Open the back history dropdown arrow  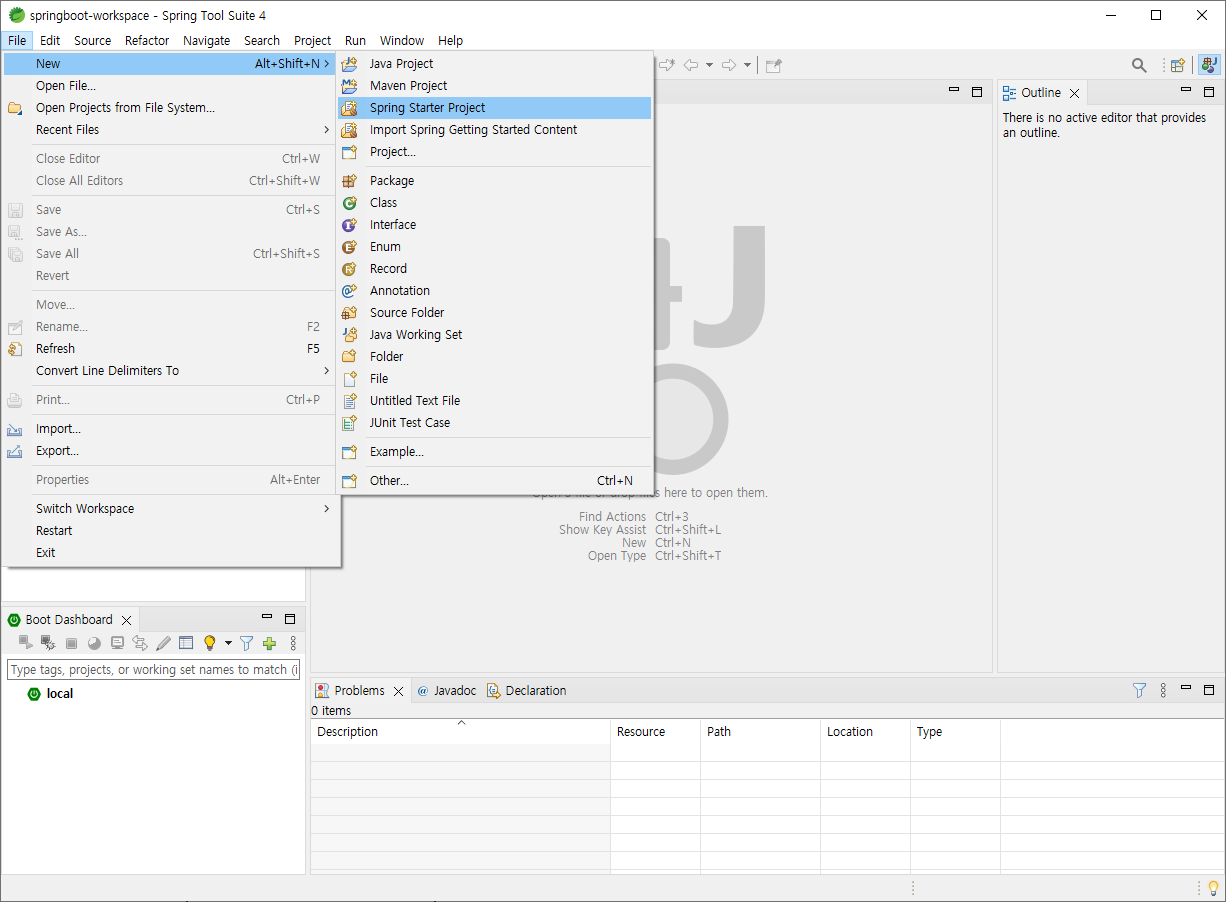coord(709,65)
